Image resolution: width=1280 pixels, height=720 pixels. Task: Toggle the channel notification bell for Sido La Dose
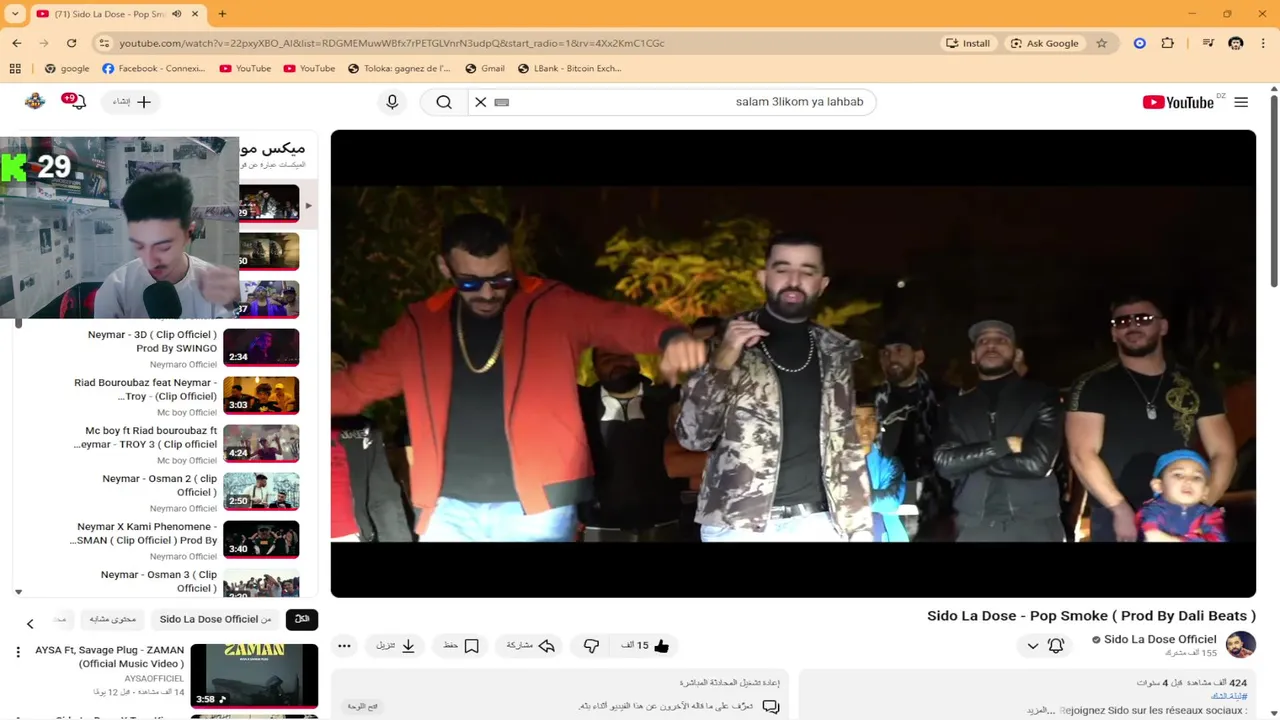point(1056,646)
